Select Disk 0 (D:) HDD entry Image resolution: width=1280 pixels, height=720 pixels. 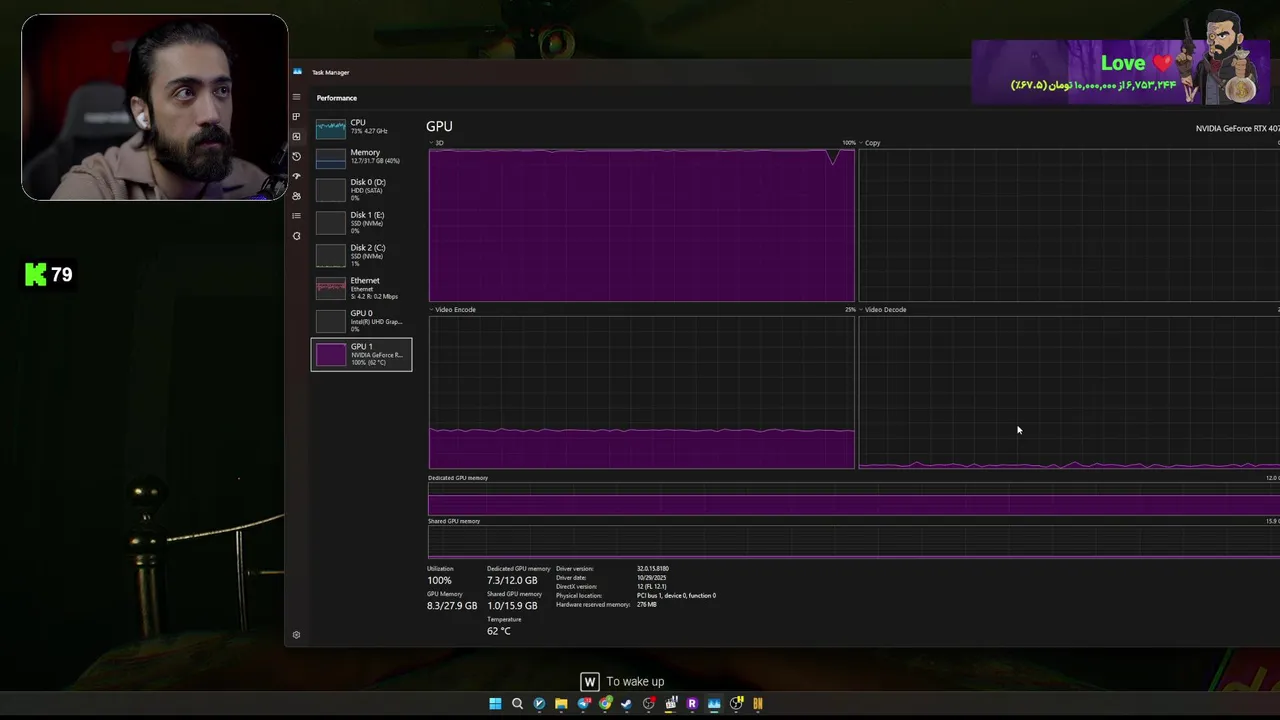click(x=361, y=189)
